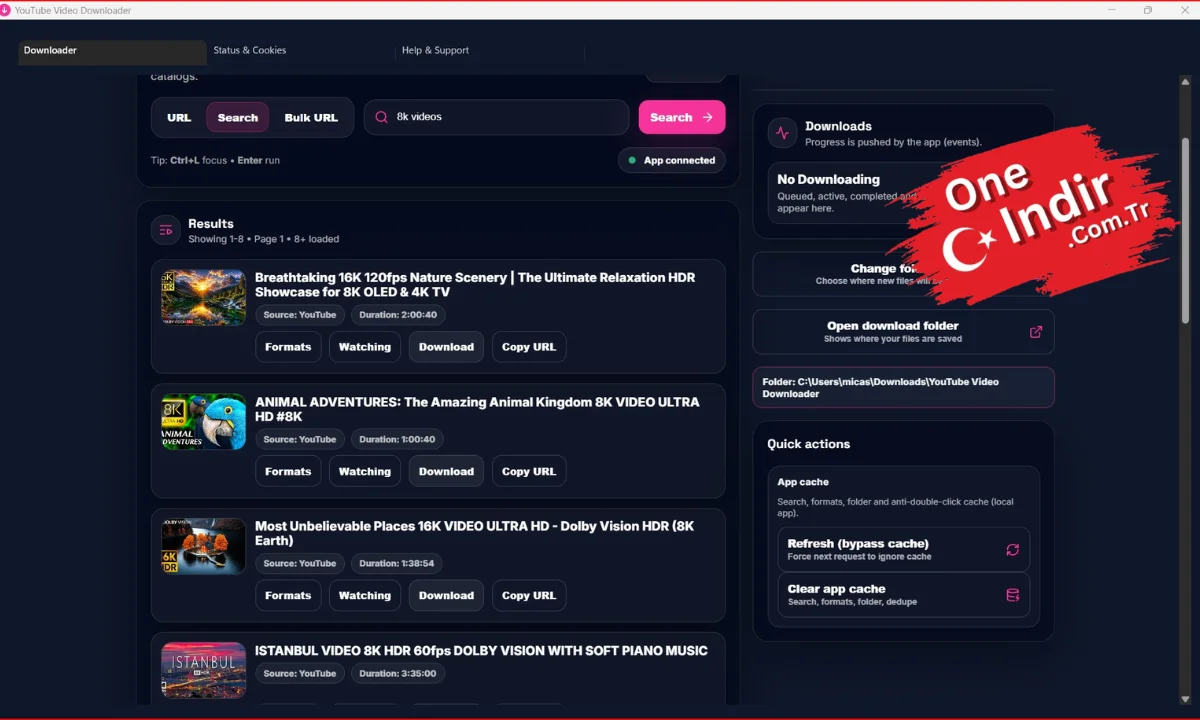Click the Most Unbelievable Places thumbnail

pyautogui.click(x=204, y=546)
